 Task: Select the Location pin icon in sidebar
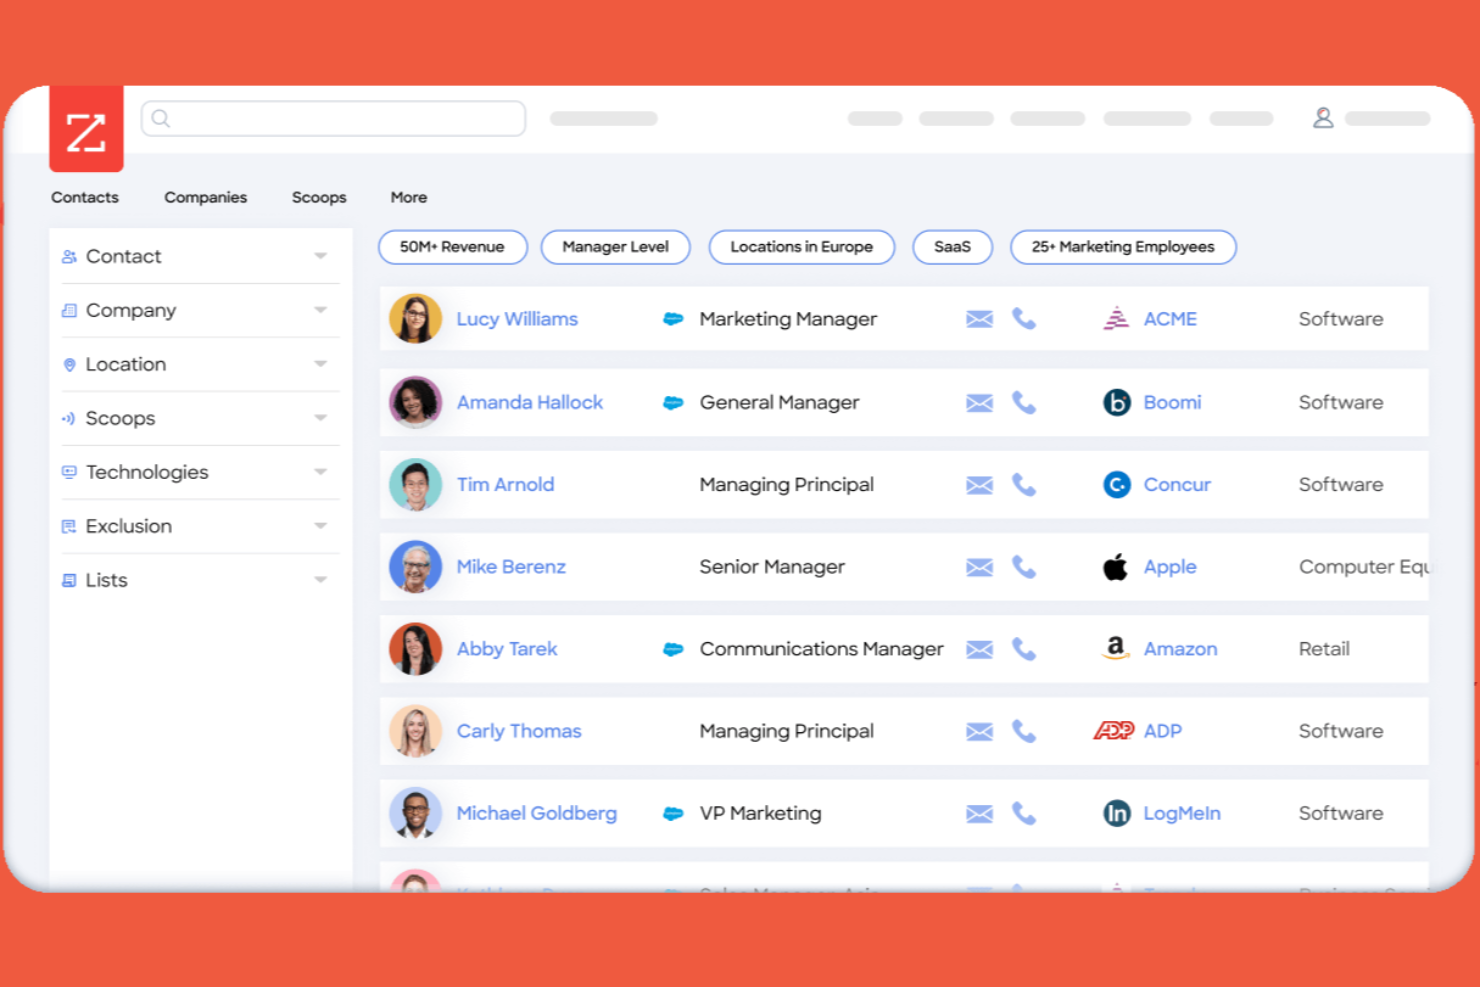68,364
